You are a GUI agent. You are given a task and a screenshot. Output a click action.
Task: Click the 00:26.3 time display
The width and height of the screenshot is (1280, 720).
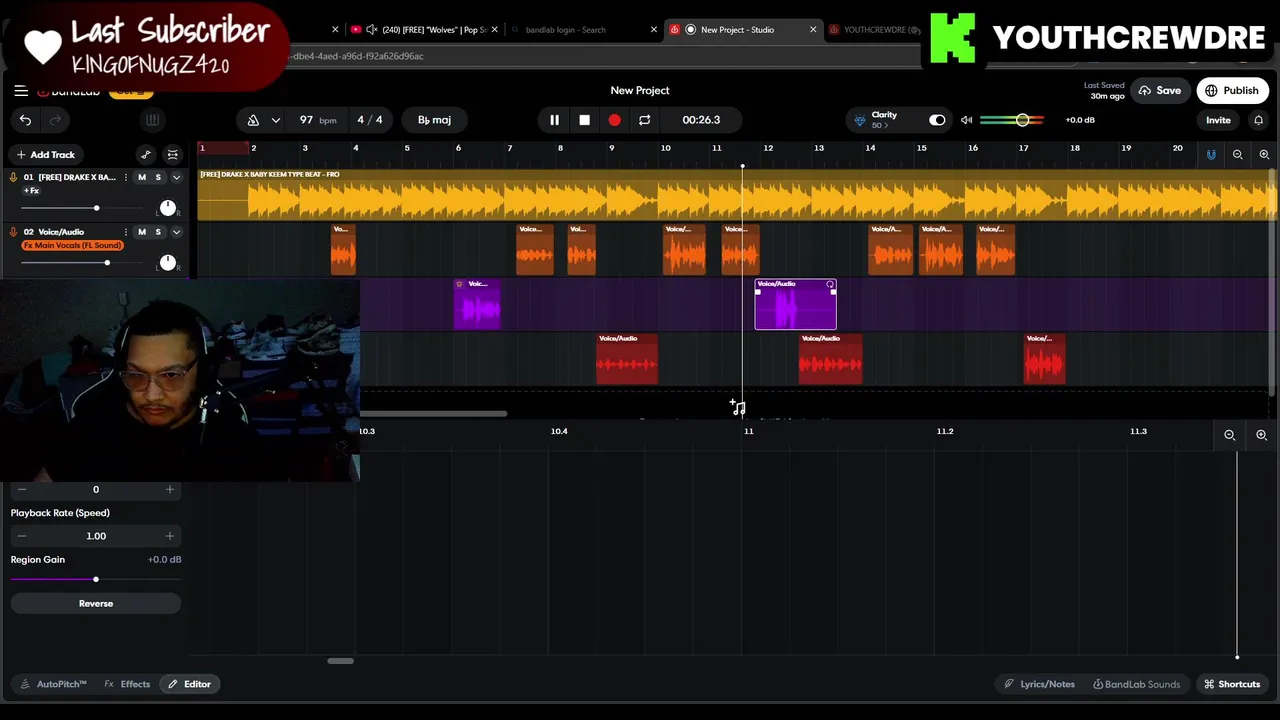coord(701,120)
